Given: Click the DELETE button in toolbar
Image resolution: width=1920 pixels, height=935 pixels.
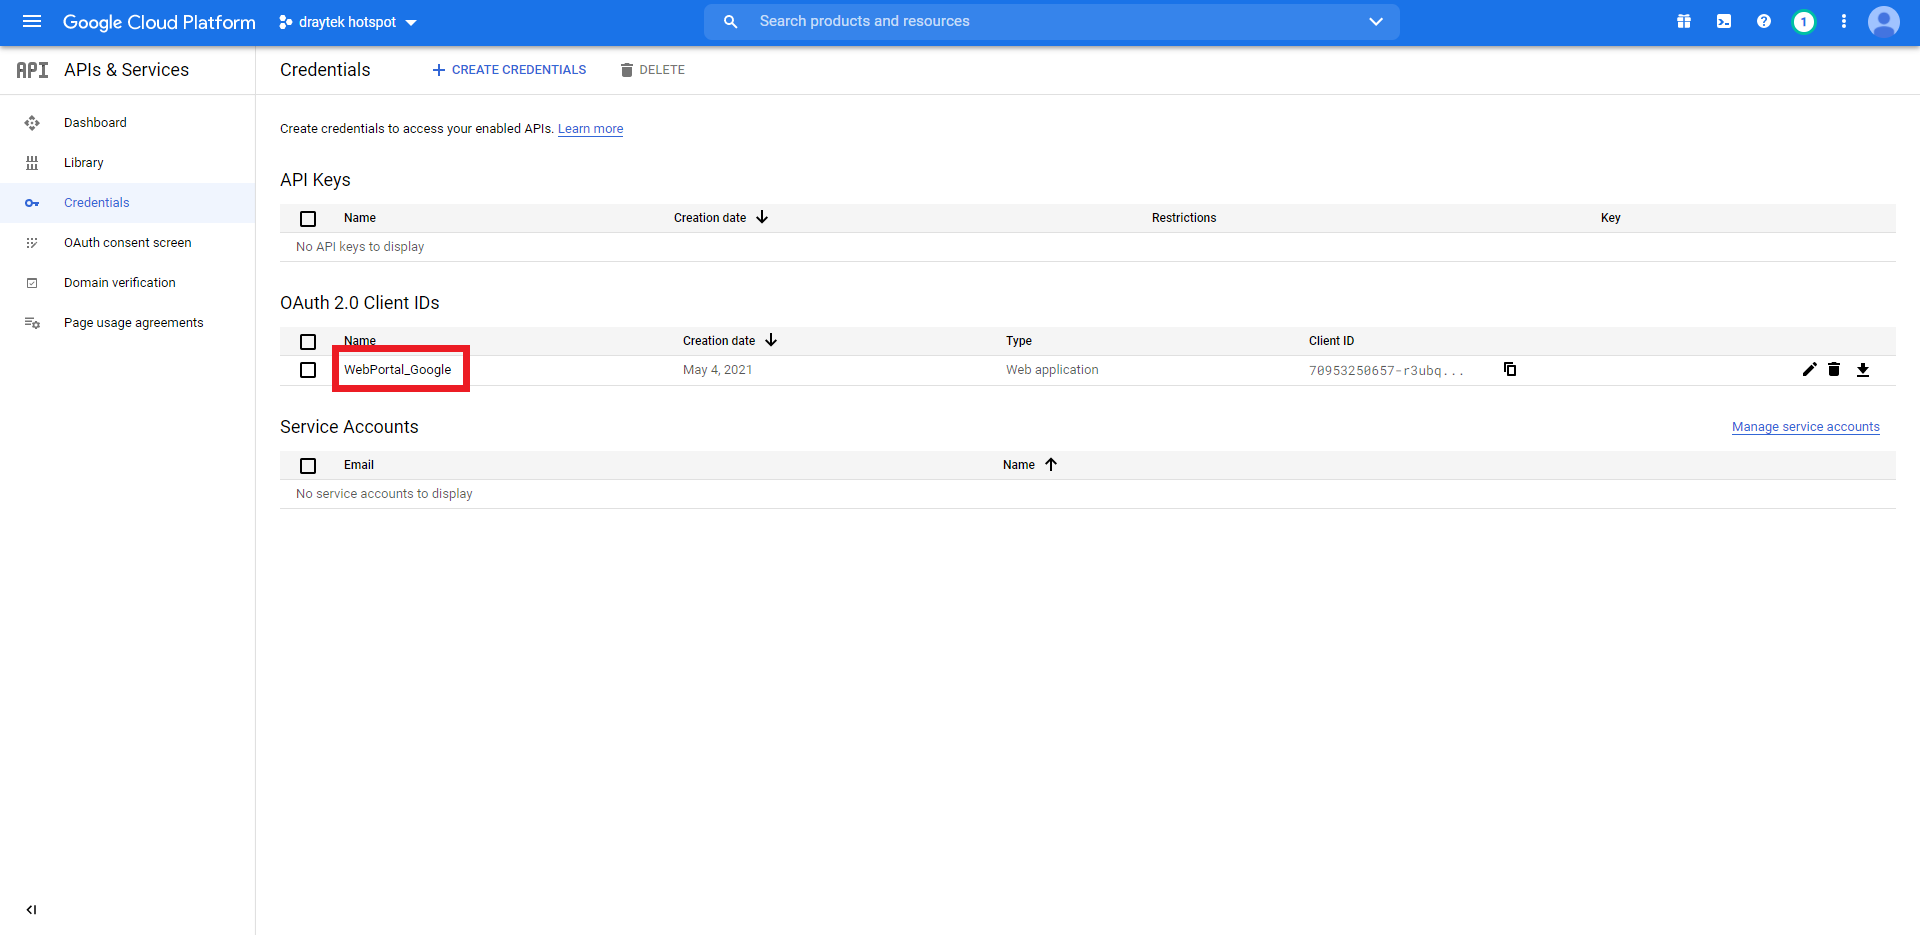Looking at the screenshot, I should [x=652, y=70].
